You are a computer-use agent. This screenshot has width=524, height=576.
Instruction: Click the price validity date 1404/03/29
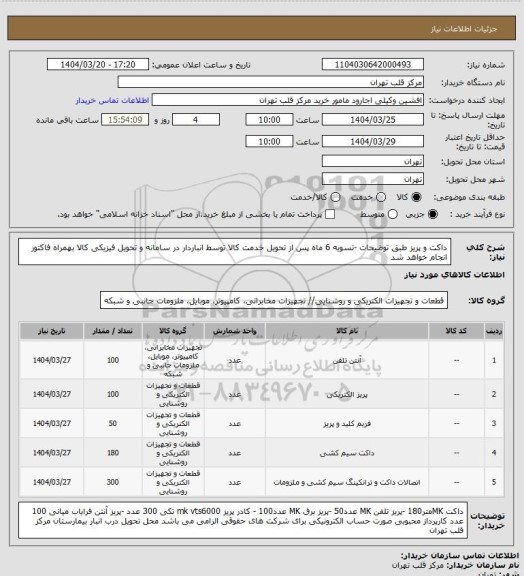pos(373,141)
